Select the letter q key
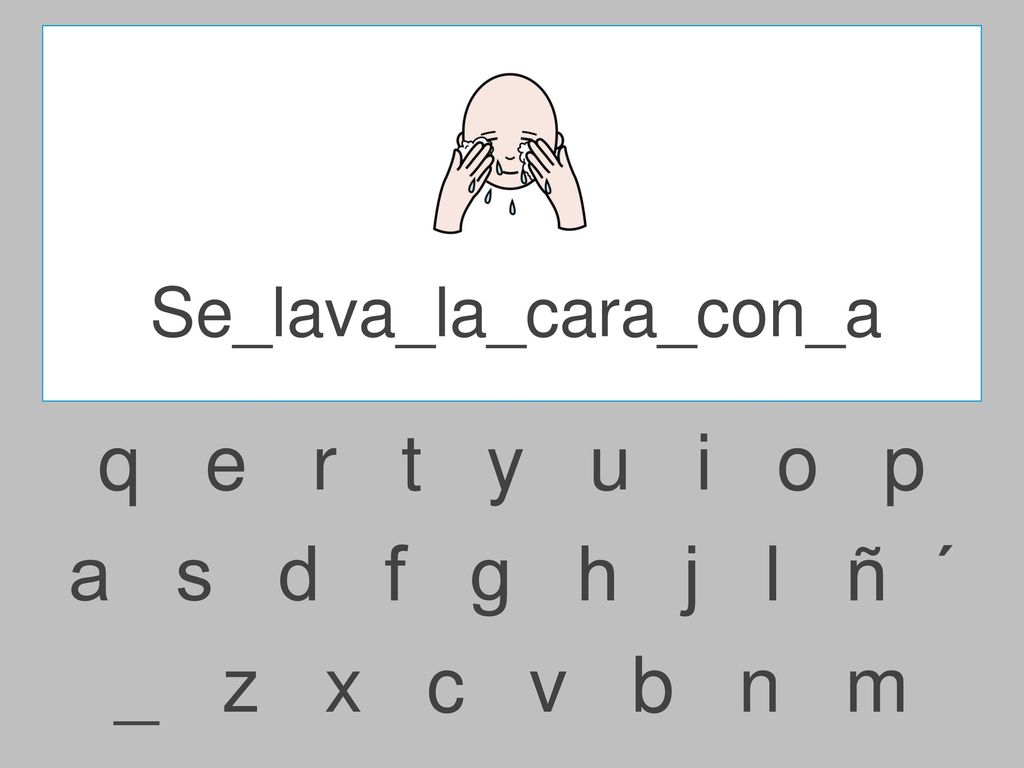The image size is (1024, 768). (x=118, y=475)
